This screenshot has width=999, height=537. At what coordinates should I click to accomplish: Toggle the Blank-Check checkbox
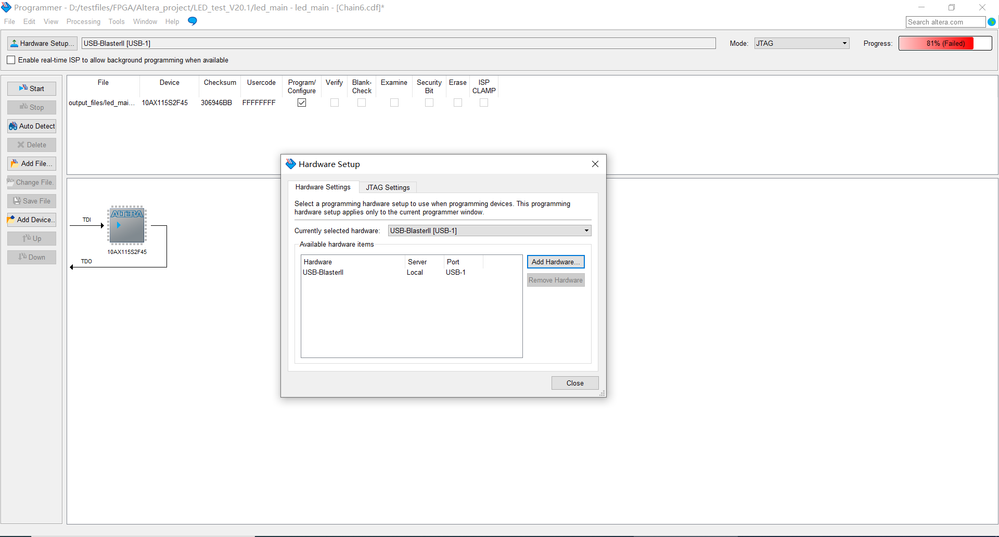click(361, 103)
